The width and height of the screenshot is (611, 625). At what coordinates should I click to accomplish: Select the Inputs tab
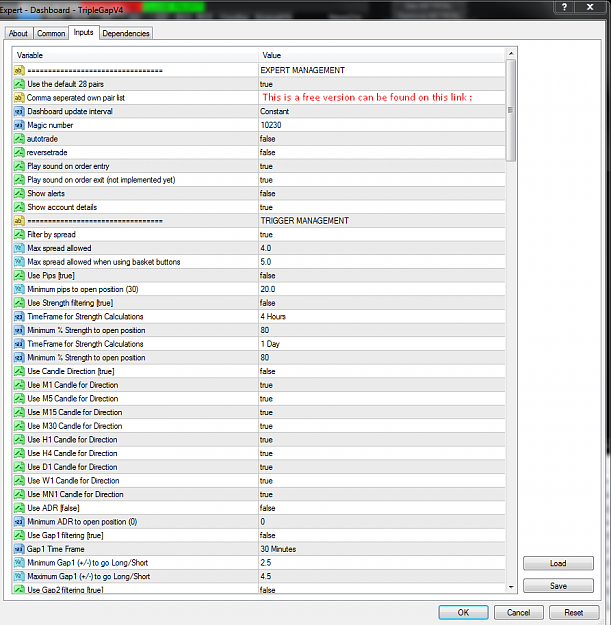[83, 32]
